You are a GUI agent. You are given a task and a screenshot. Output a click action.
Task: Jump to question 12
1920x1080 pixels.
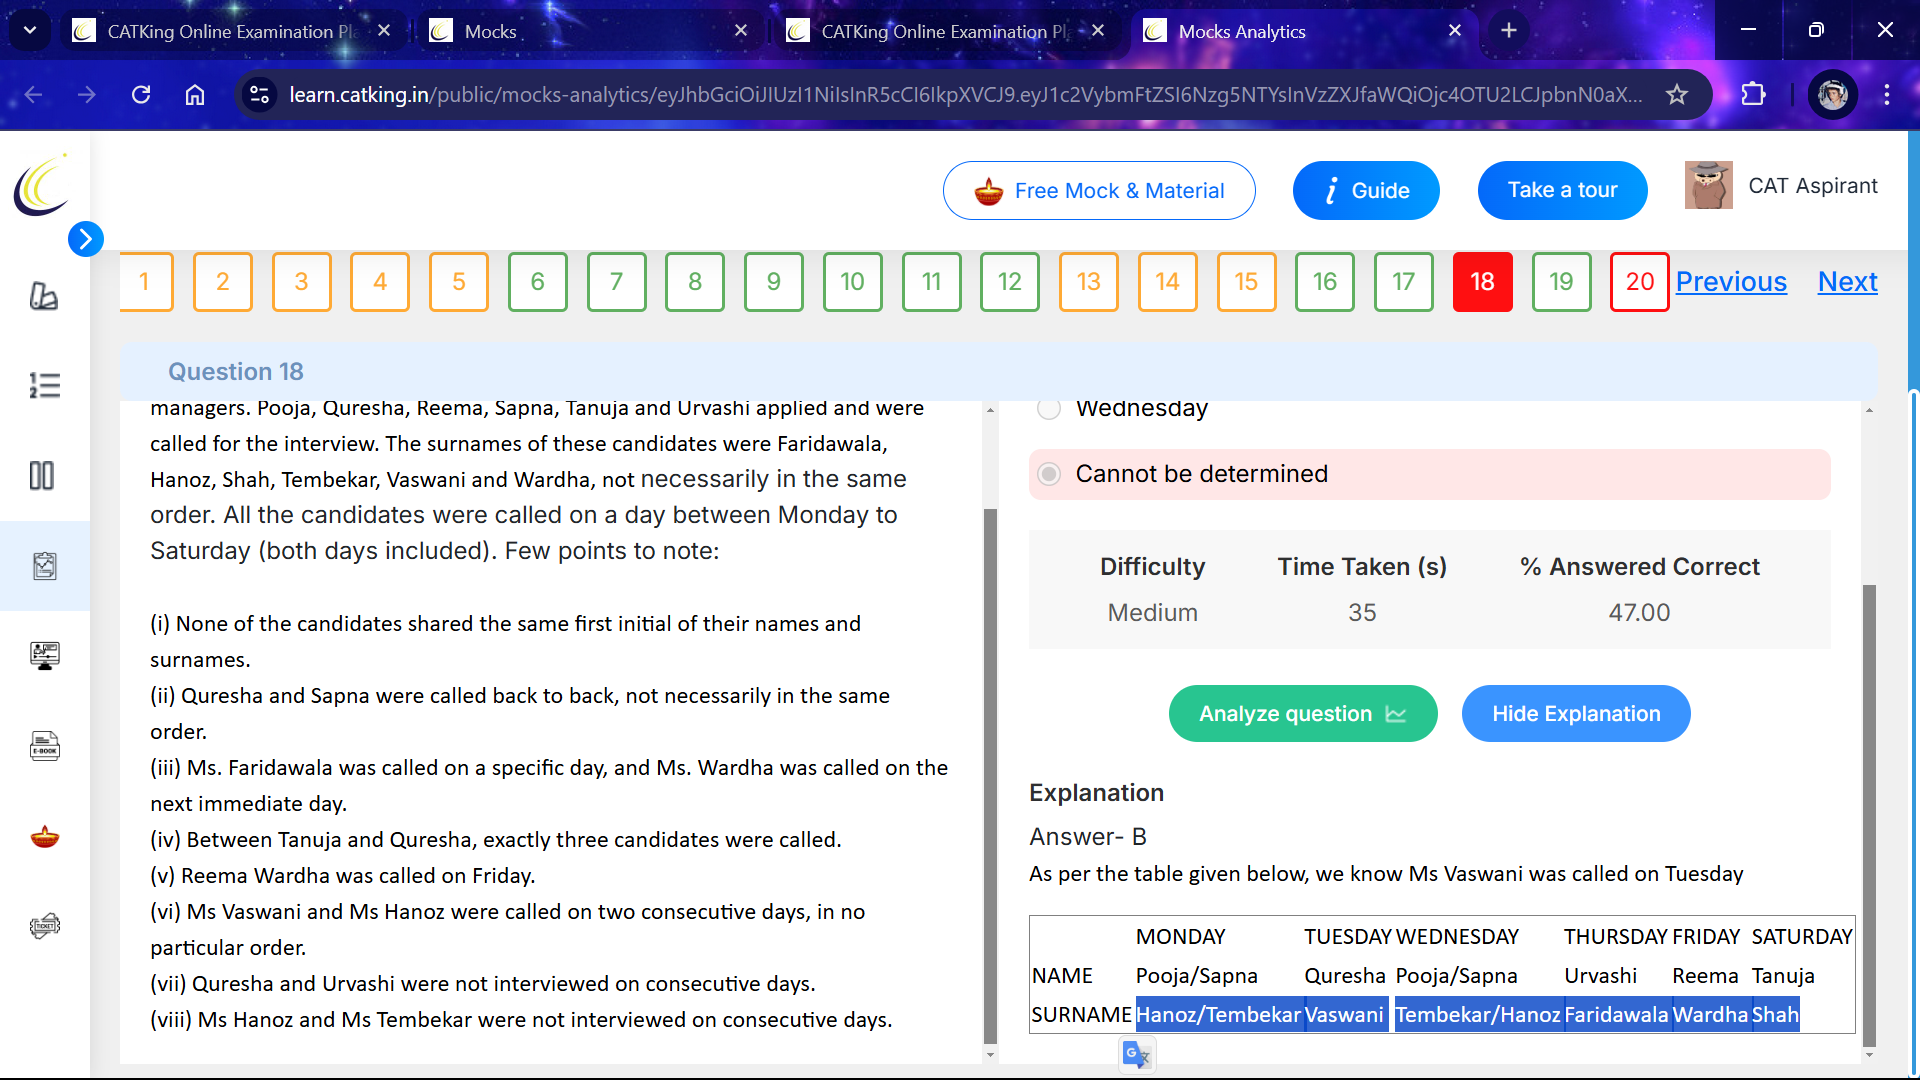coord(1010,282)
